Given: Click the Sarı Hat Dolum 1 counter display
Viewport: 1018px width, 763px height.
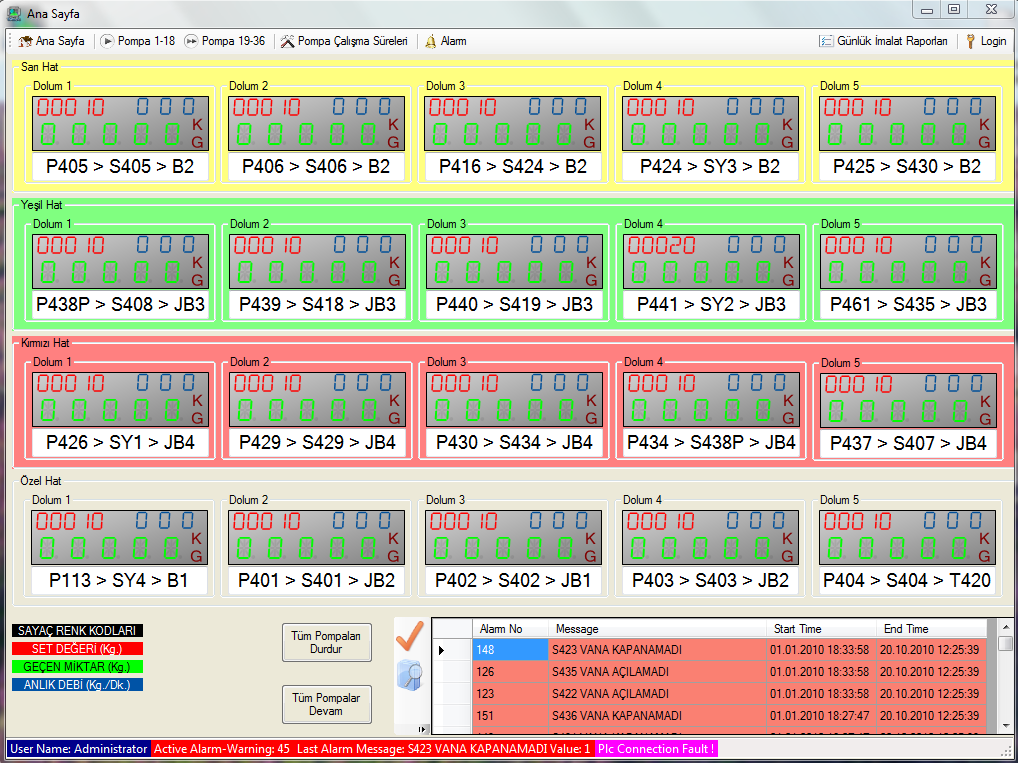Looking at the screenshot, I should click(120, 123).
